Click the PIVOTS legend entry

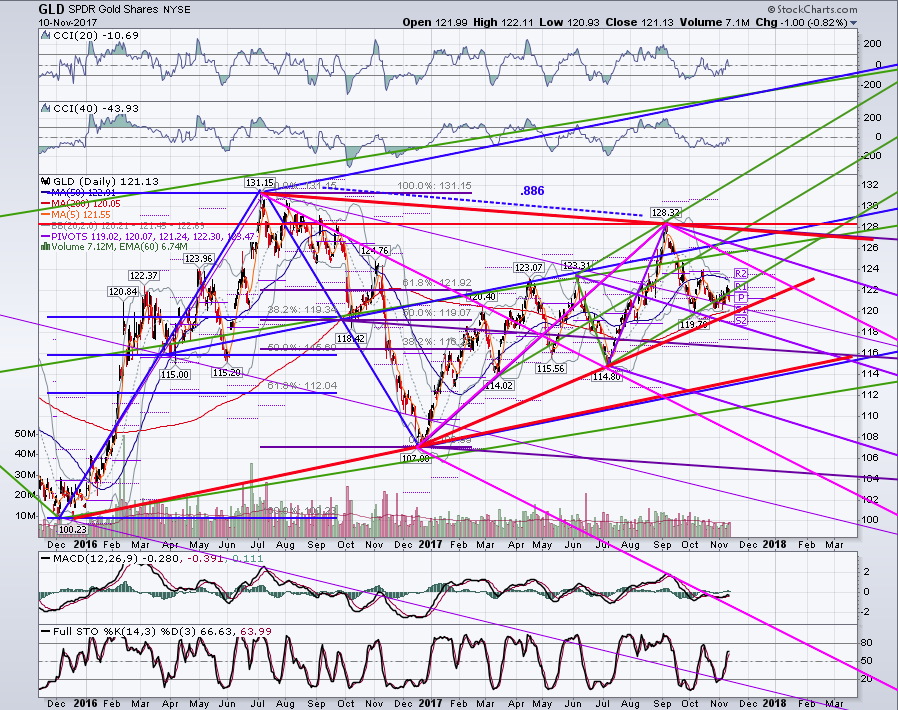[x=148, y=236]
